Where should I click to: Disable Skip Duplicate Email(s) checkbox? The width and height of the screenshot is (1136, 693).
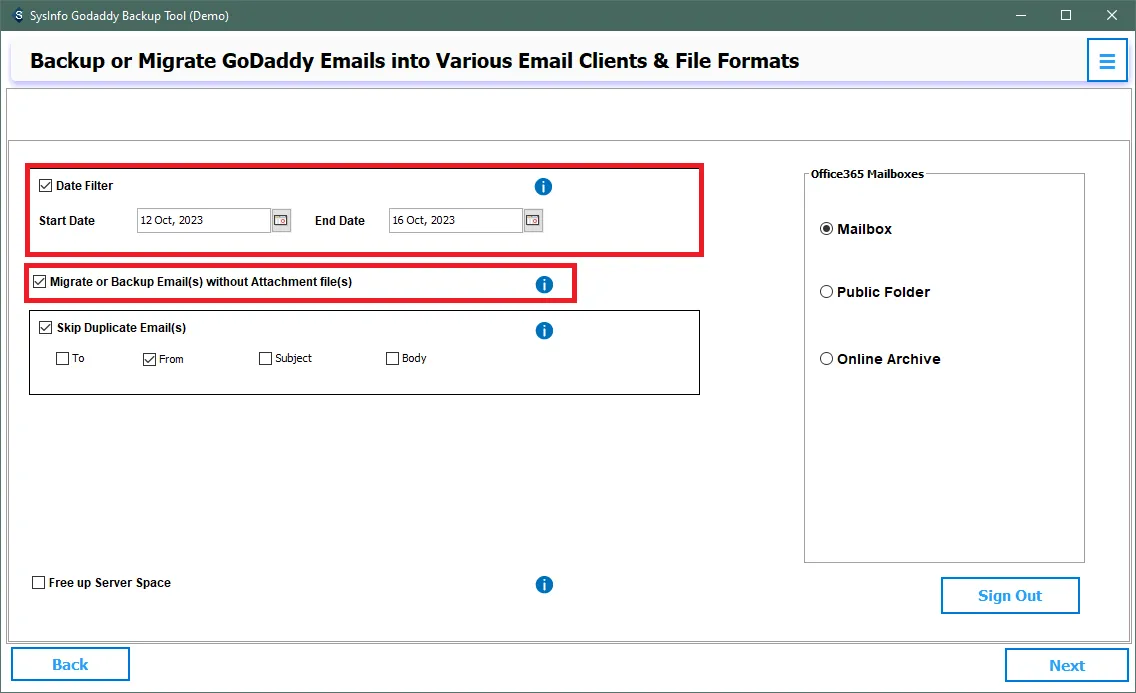click(46, 327)
